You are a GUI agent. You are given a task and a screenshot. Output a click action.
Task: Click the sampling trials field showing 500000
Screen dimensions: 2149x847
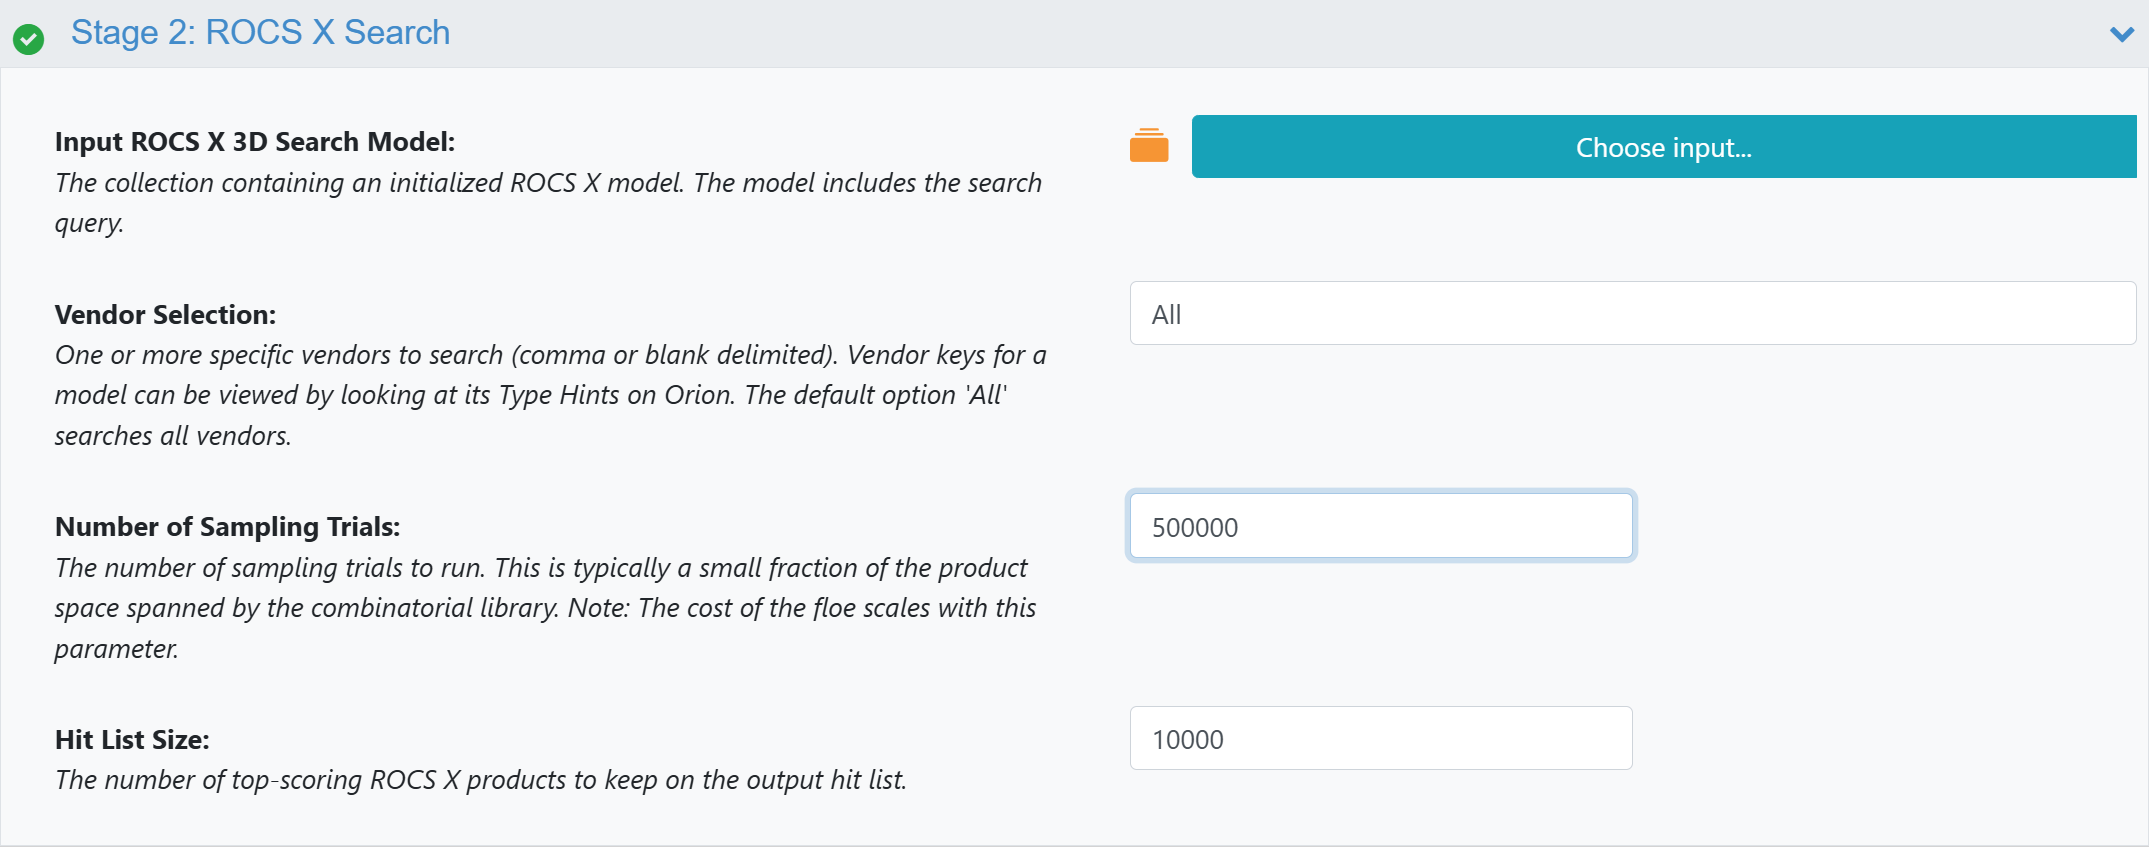[1380, 527]
